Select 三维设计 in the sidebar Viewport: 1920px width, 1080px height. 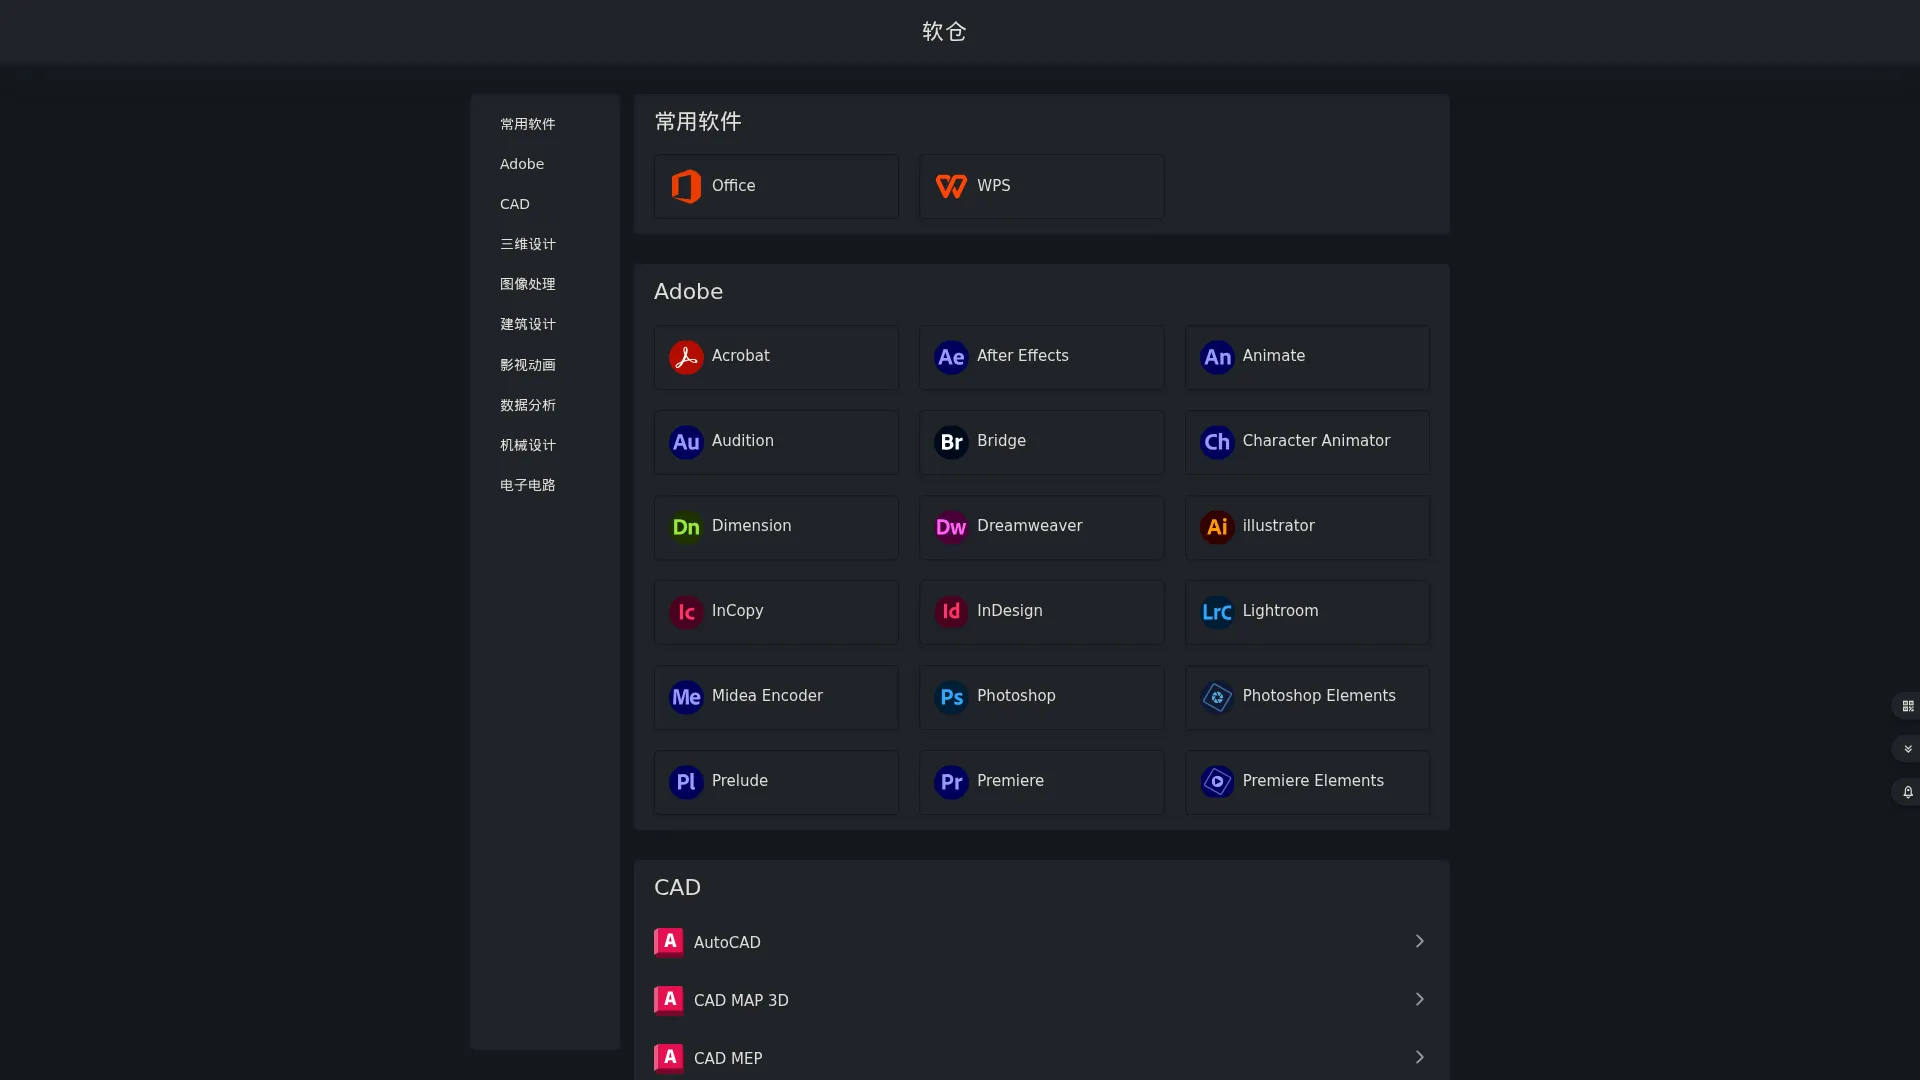pos(527,244)
